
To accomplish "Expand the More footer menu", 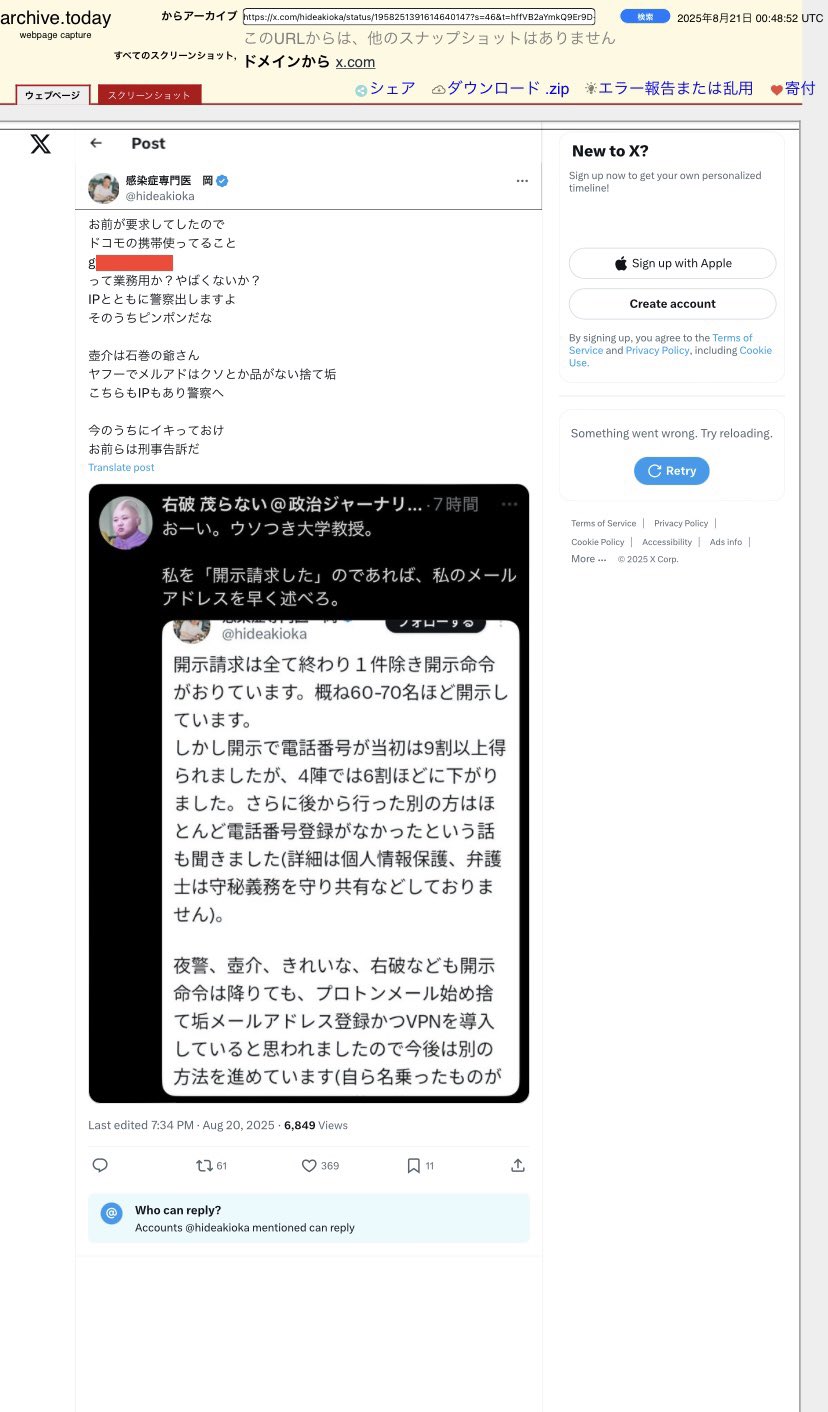I will (x=589, y=559).
